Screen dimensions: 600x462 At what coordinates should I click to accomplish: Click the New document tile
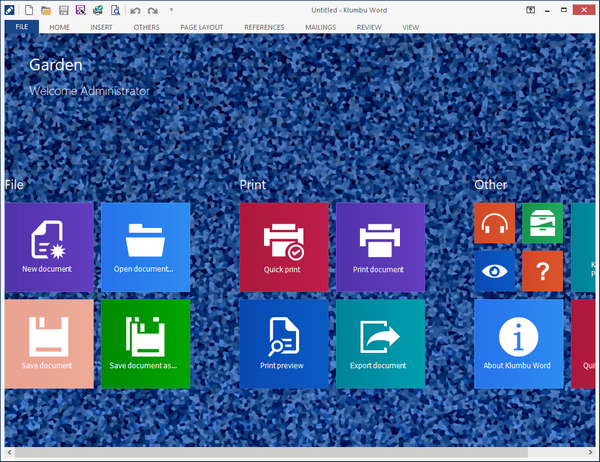[49, 247]
